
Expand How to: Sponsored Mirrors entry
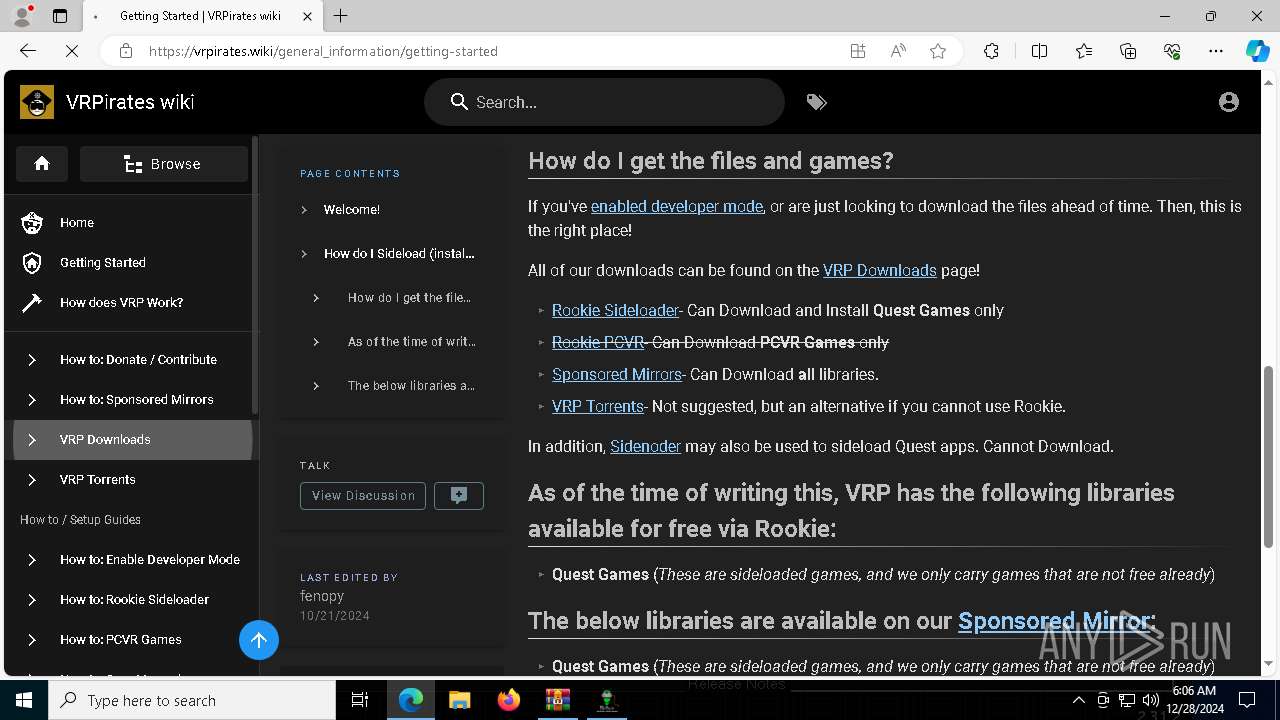coord(32,400)
